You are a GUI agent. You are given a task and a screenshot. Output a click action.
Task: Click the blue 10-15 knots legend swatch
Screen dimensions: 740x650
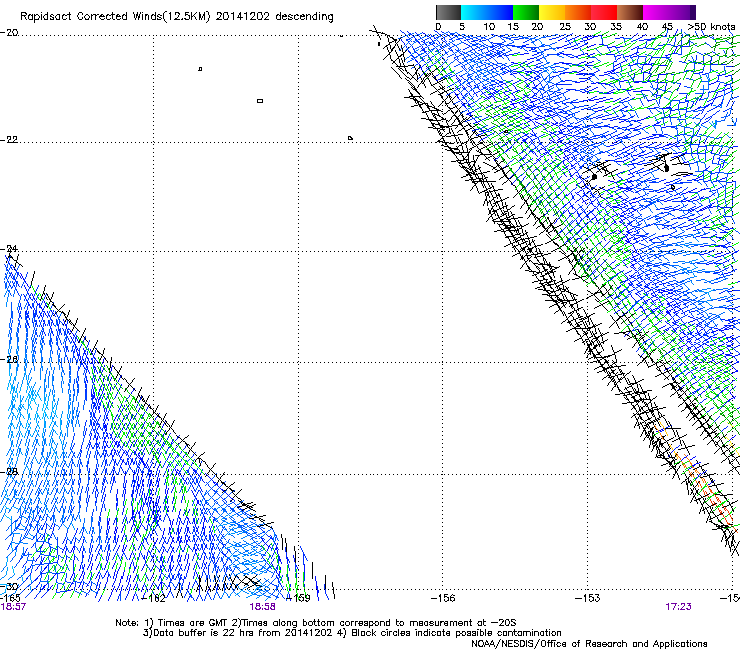coord(500,12)
